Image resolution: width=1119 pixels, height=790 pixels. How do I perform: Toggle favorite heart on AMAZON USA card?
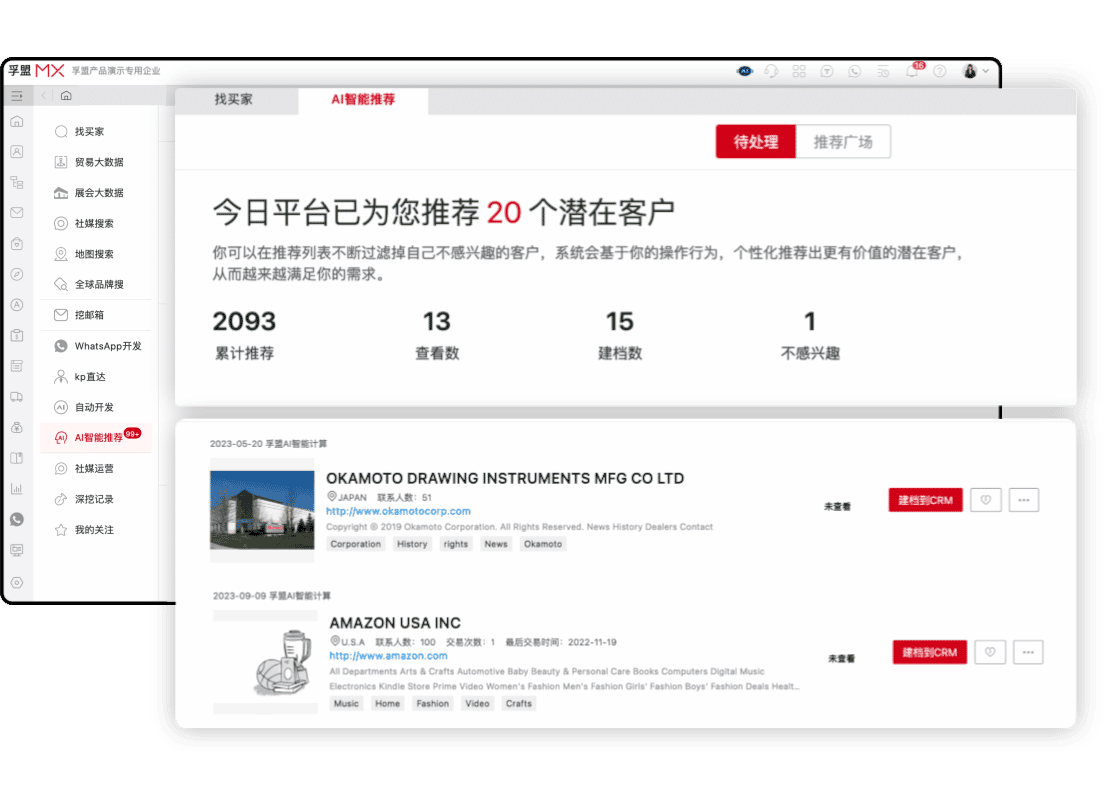[989, 652]
